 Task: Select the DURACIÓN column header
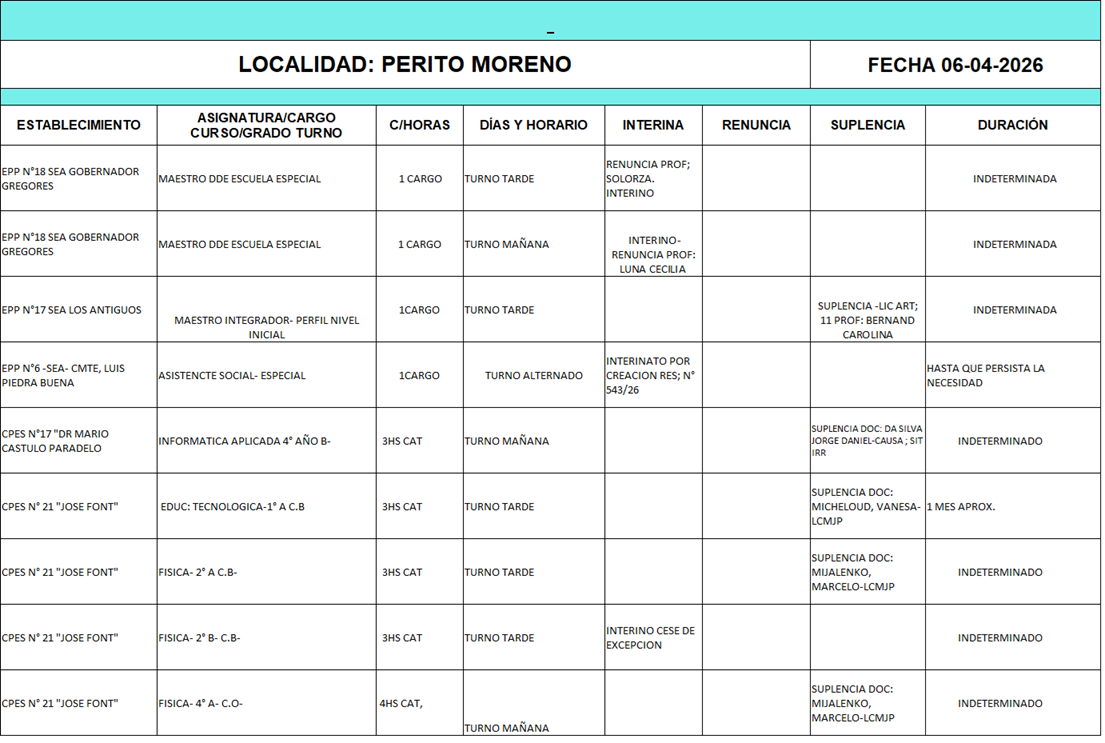tap(1012, 125)
